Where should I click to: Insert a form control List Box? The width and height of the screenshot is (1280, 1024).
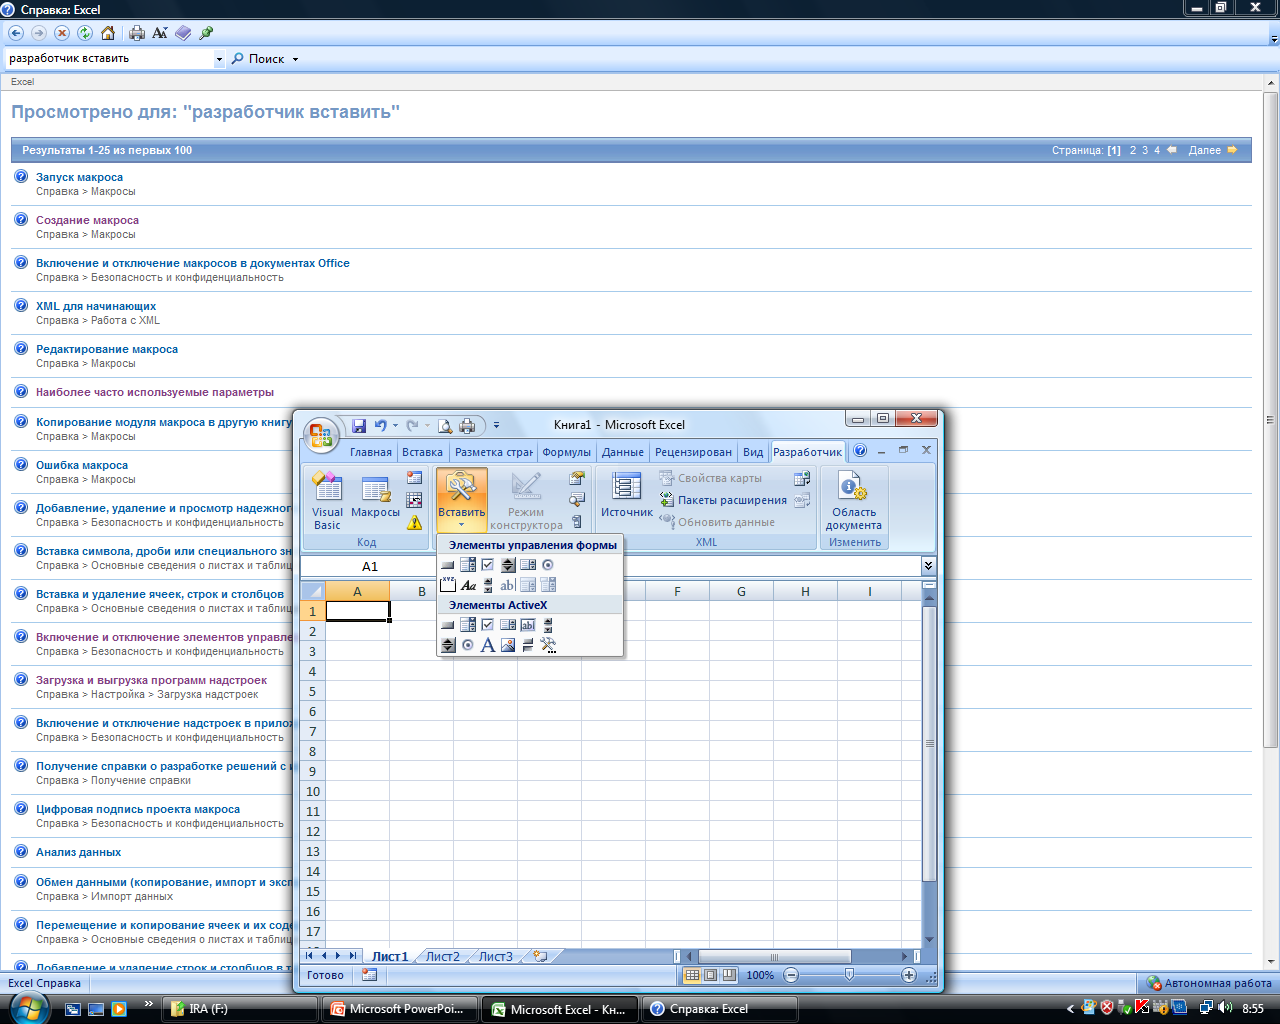(x=528, y=565)
